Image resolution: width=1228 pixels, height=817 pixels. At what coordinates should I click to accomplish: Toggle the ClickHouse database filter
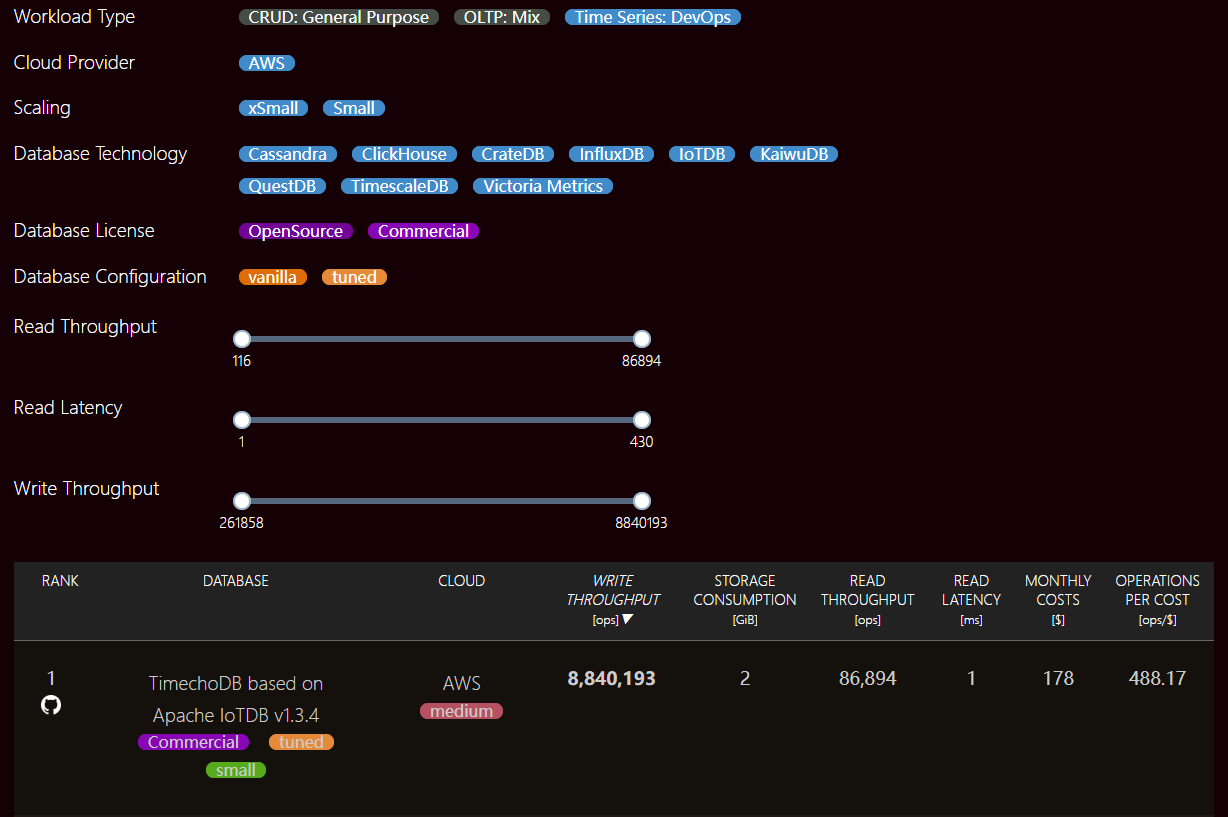pyautogui.click(x=404, y=154)
